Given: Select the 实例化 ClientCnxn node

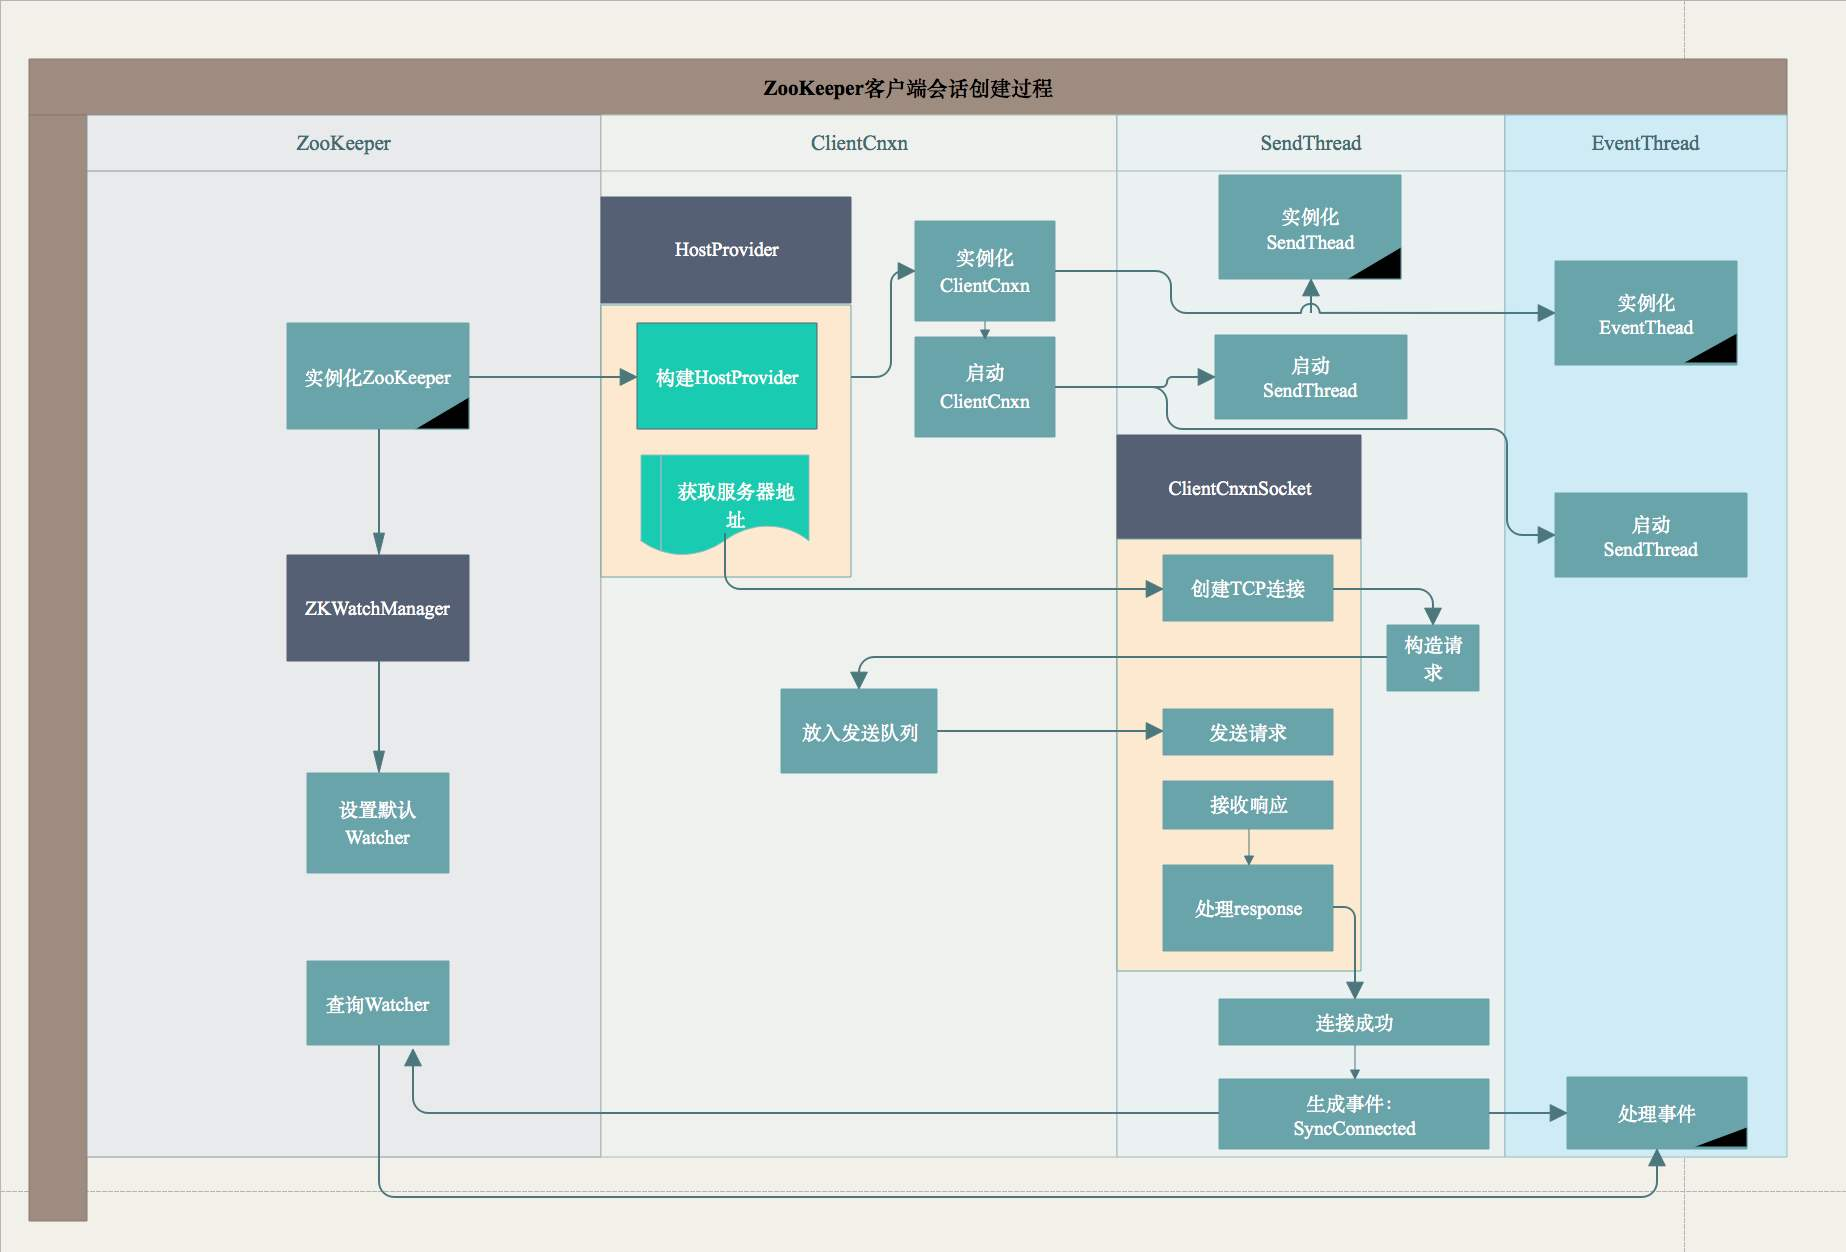Looking at the screenshot, I should pos(985,271).
